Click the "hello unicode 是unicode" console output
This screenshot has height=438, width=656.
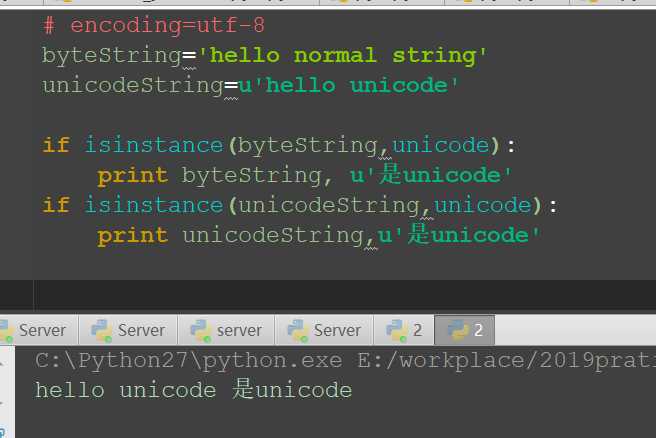pos(193,390)
